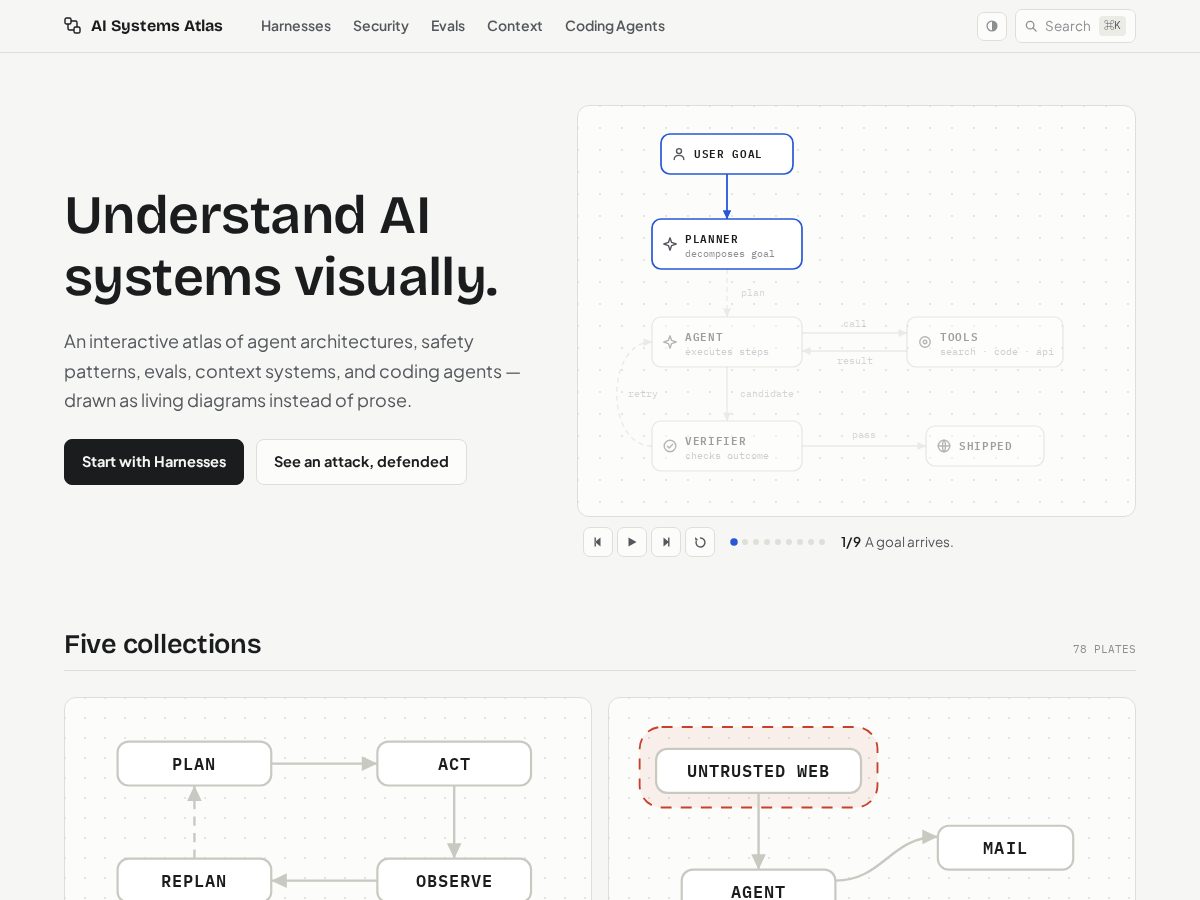Screen dimensions: 1200x900
Task: Click the 'Five collections' heading
Action: 163,644
